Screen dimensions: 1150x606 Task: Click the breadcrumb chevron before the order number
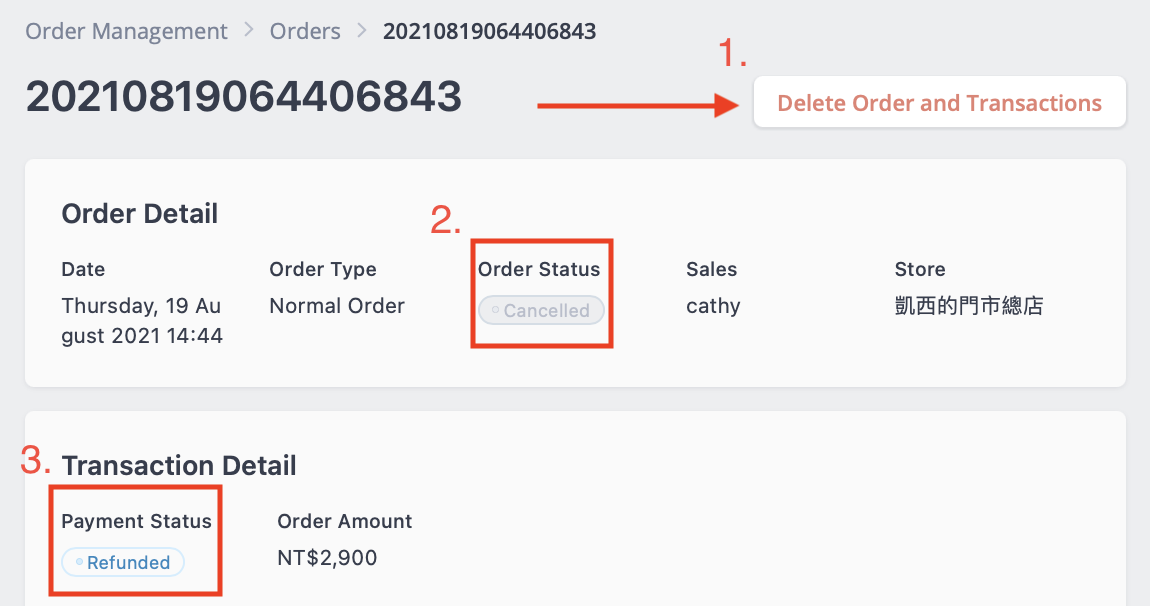point(361,31)
